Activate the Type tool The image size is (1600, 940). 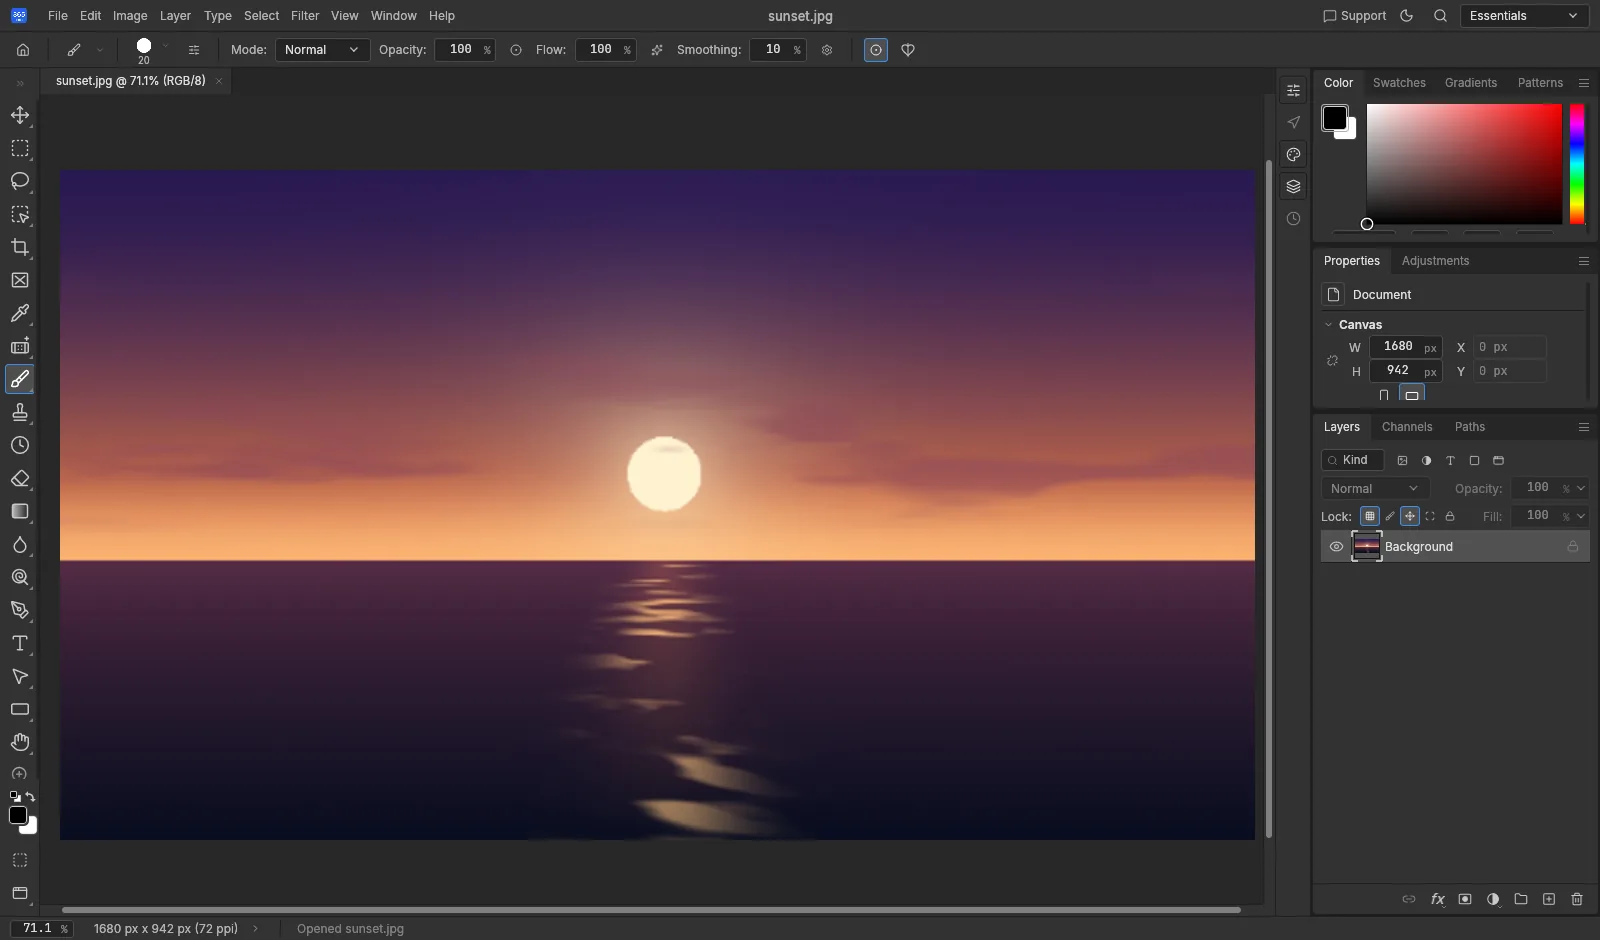tap(20, 643)
